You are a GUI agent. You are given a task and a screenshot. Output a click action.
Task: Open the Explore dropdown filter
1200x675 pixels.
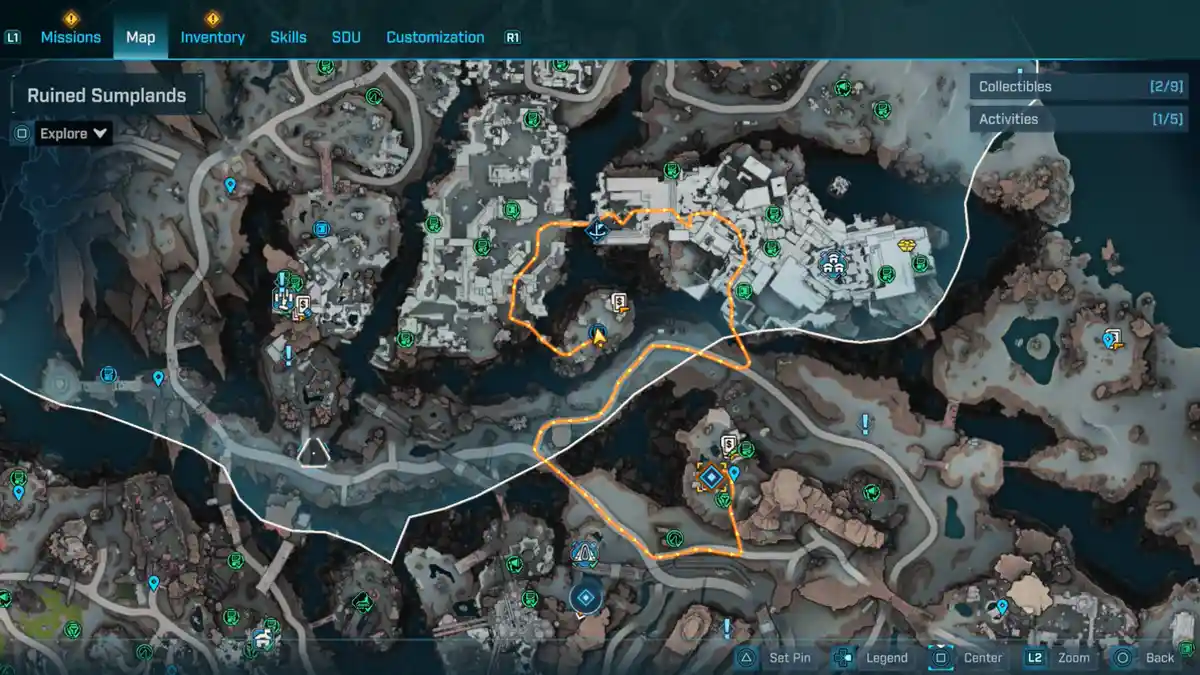(73, 133)
